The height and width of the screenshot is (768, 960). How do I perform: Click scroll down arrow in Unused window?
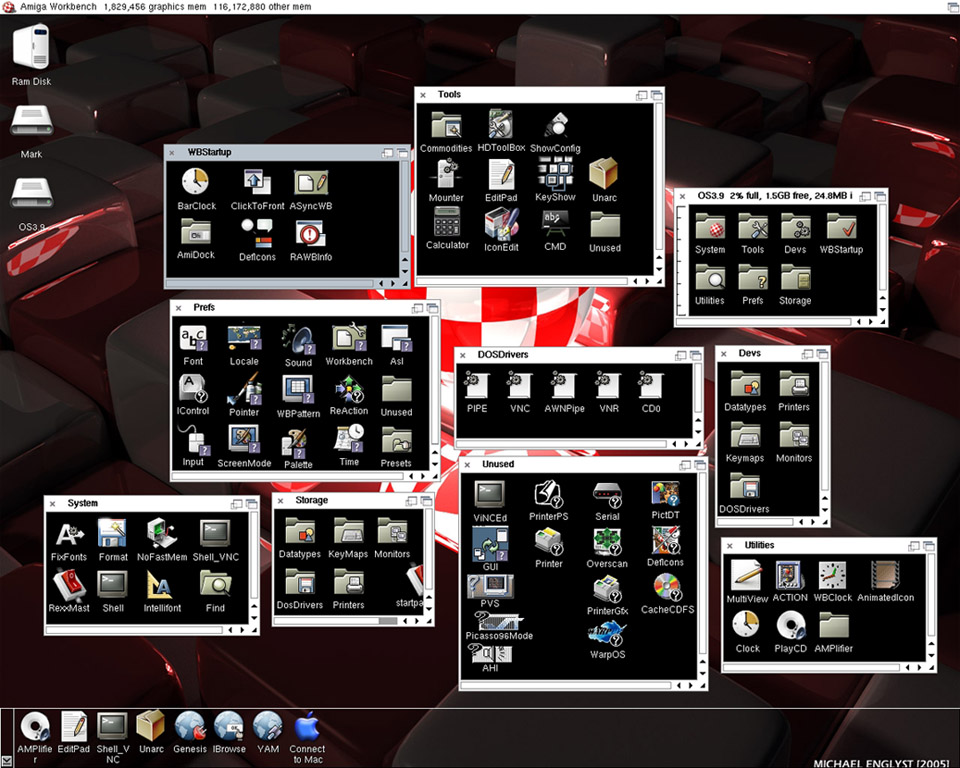[702, 674]
